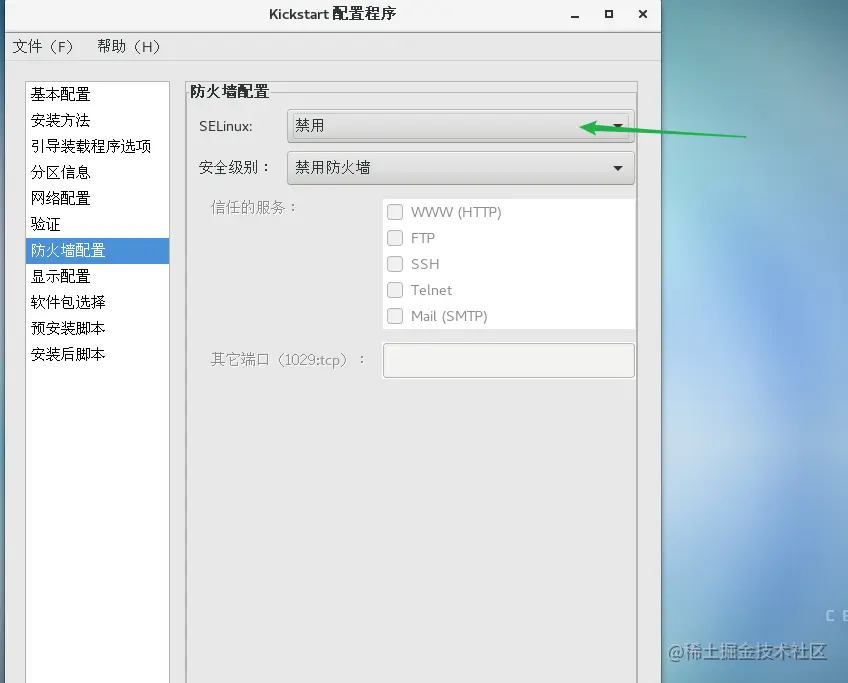Enable SSH as a trusted service

pyautogui.click(x=395, y=264)
